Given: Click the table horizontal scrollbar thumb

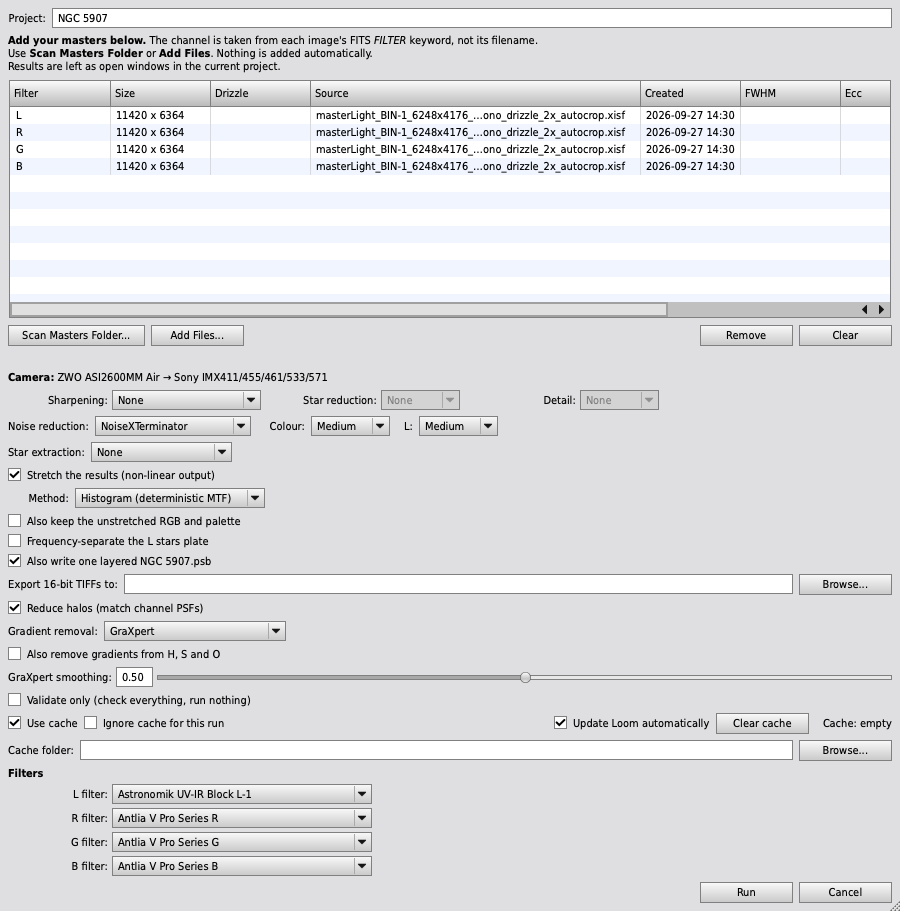Looking at the screenshot, I should (x=339, y=310).
